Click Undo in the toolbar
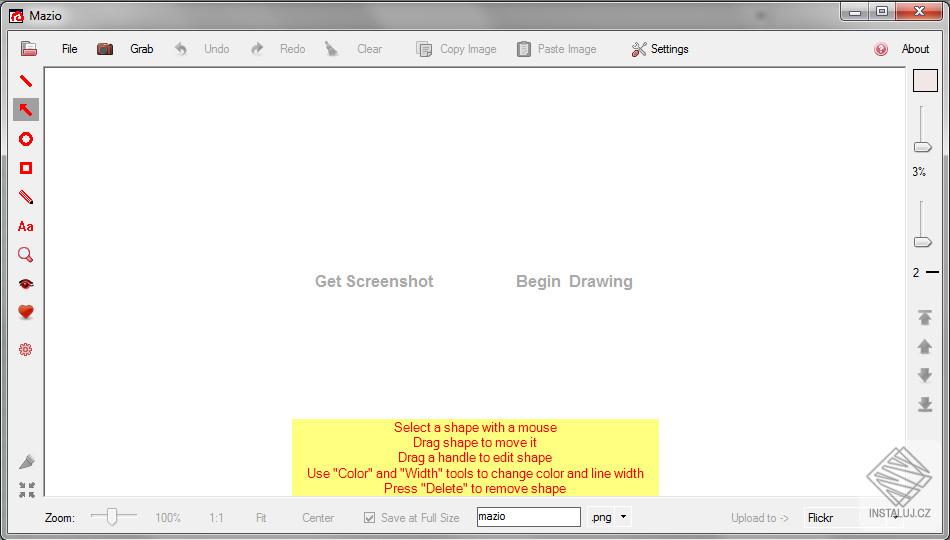 click(216, 49)
